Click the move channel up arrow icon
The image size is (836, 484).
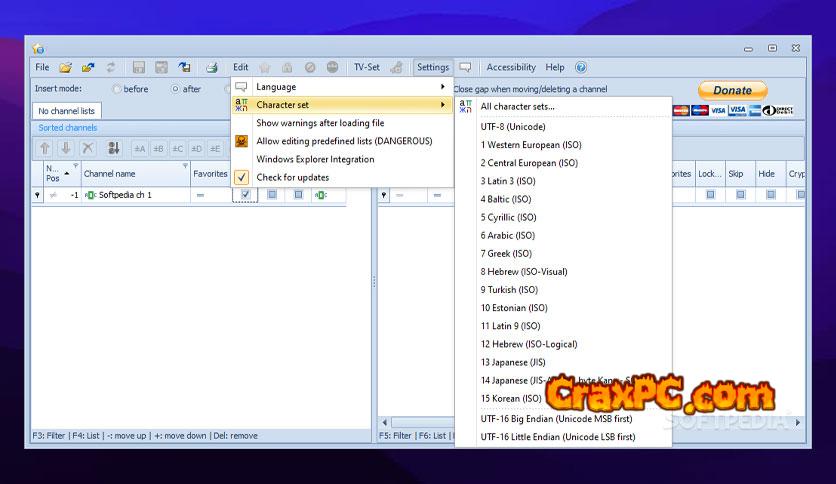pos(45,148)
